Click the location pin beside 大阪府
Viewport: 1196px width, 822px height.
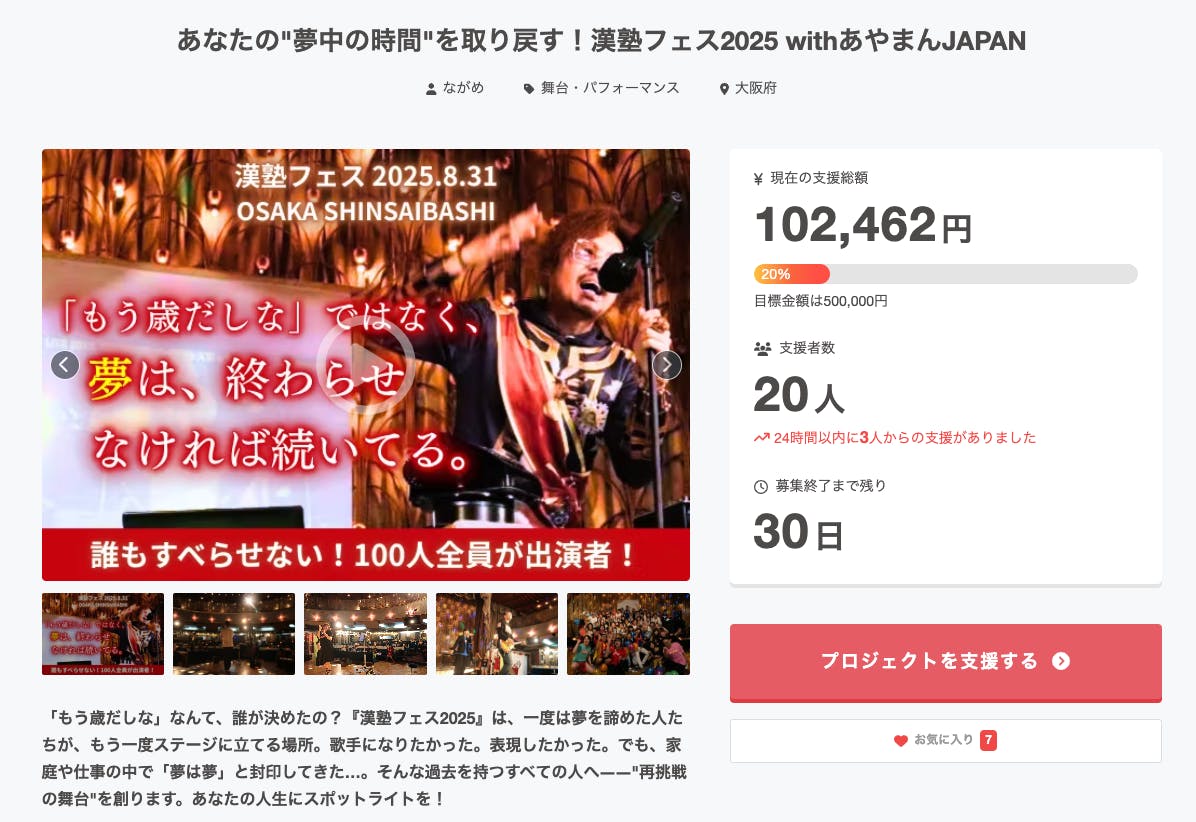tap(724, 89)
